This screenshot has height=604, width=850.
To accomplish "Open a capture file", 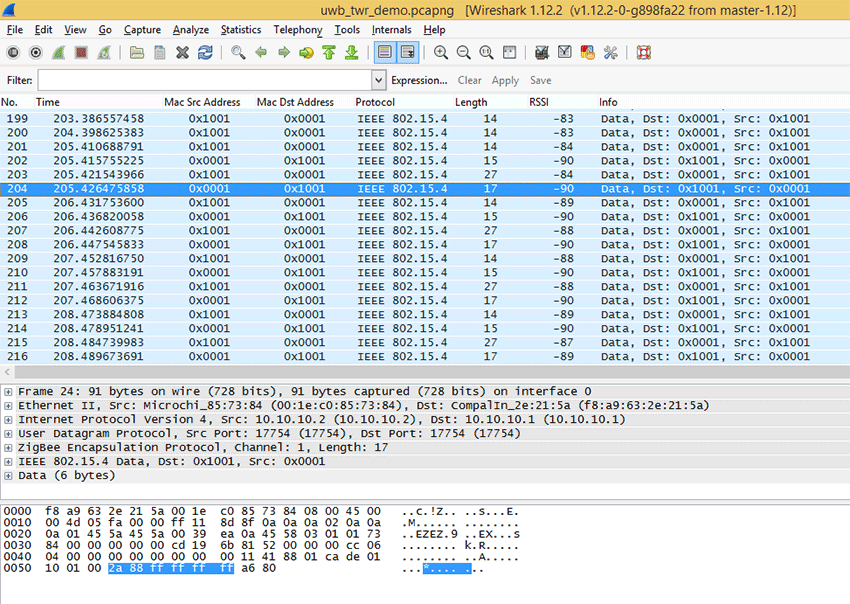I will 137,53.
